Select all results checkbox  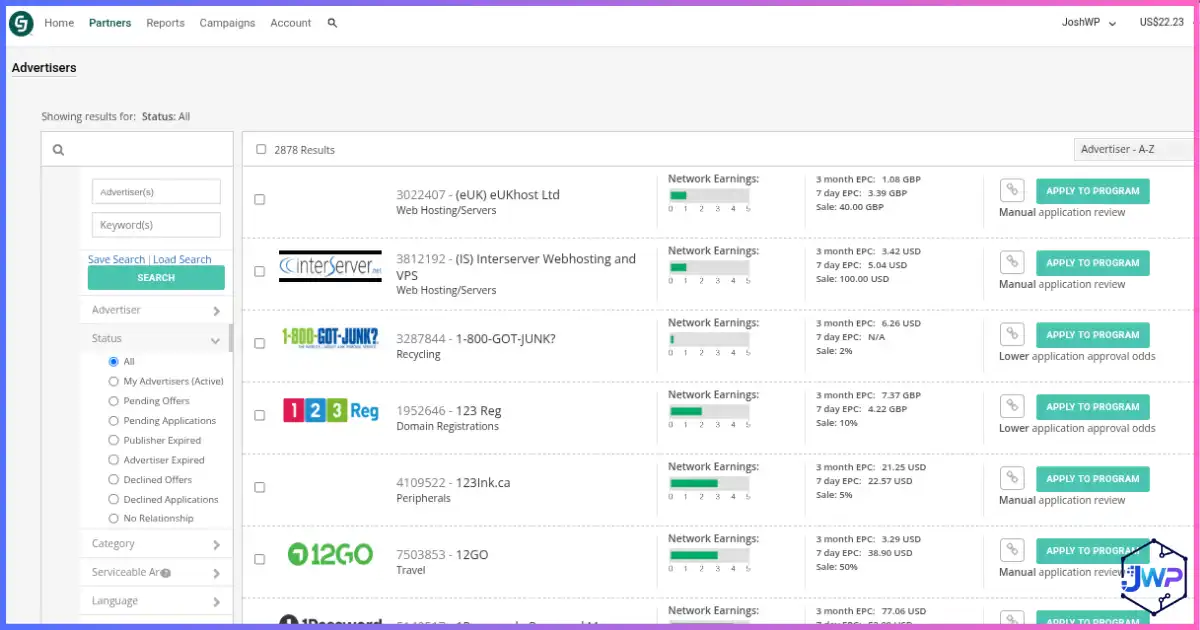click(261, 149)
